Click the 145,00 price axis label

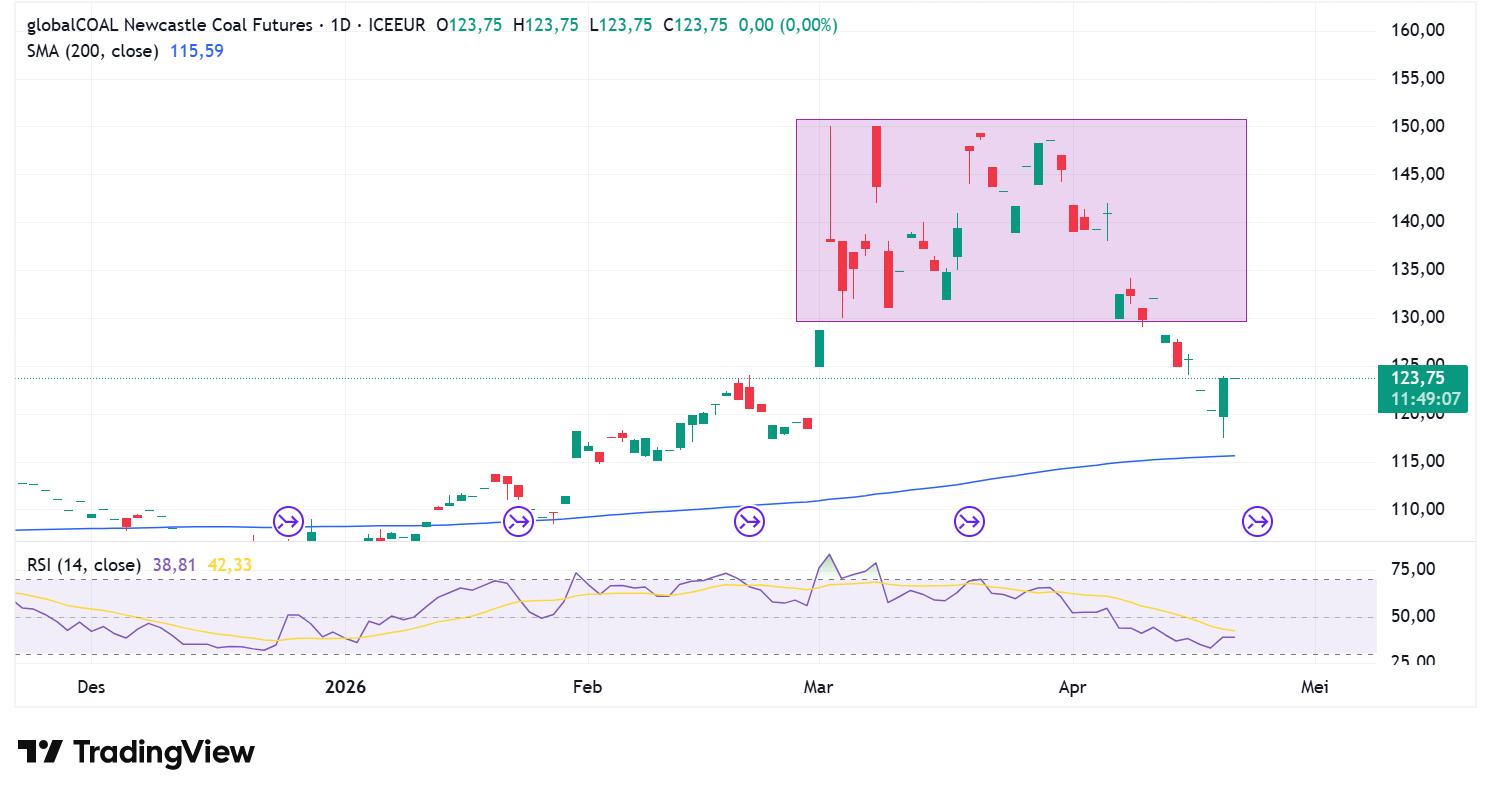point(1418,174)
